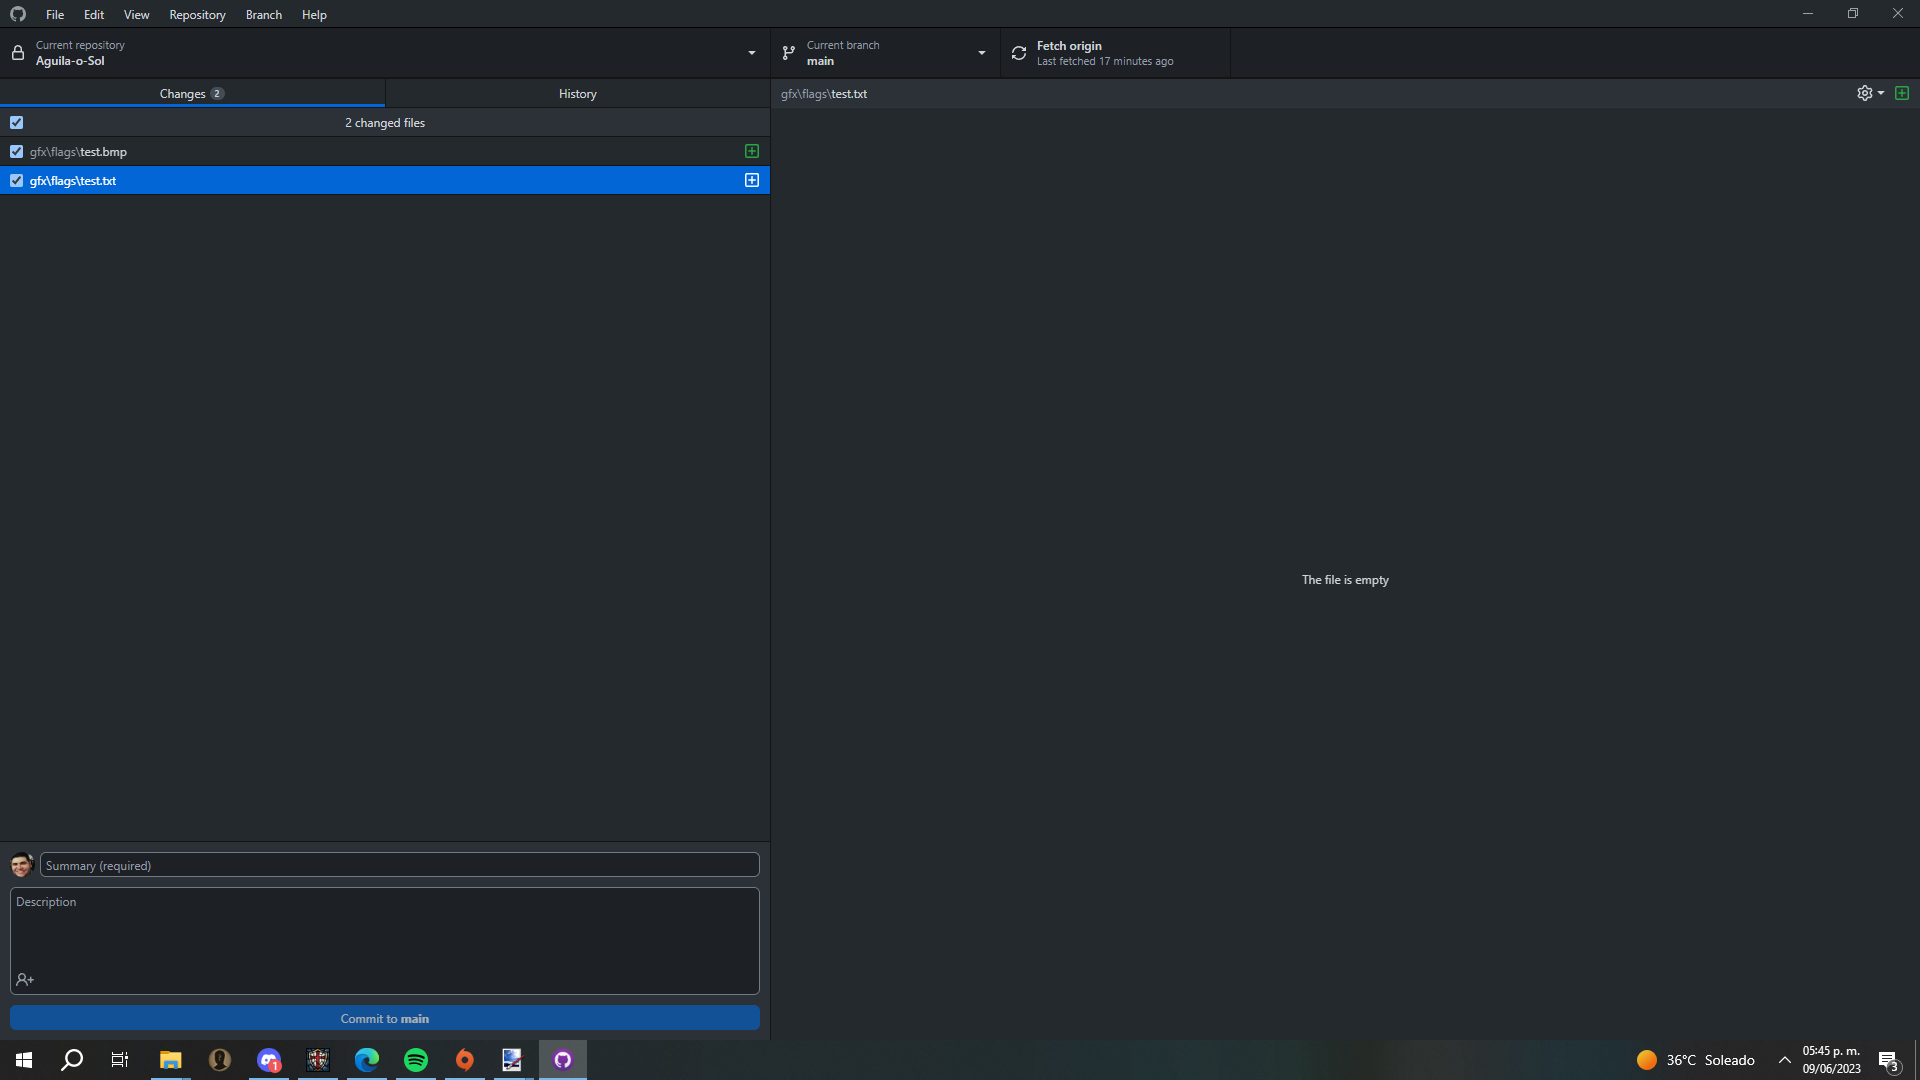Expand the taskbar hidden icons chevron
The image size is (1920, 1080).
pos(1786,1059)
